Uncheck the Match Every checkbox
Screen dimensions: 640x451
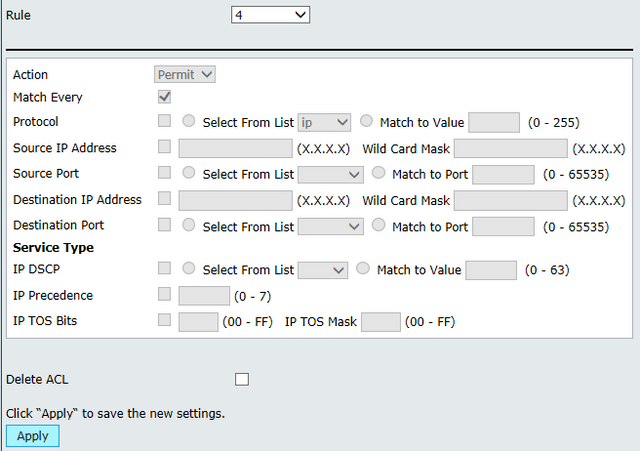tap(164, 97)
